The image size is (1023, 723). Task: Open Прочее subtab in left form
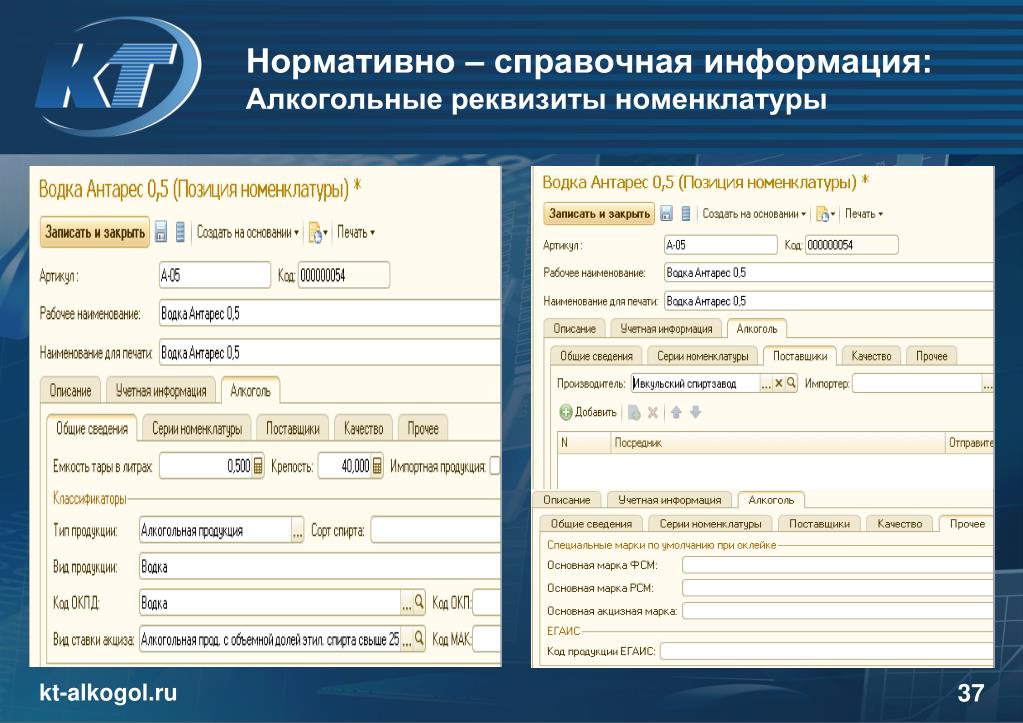point(423,429)
